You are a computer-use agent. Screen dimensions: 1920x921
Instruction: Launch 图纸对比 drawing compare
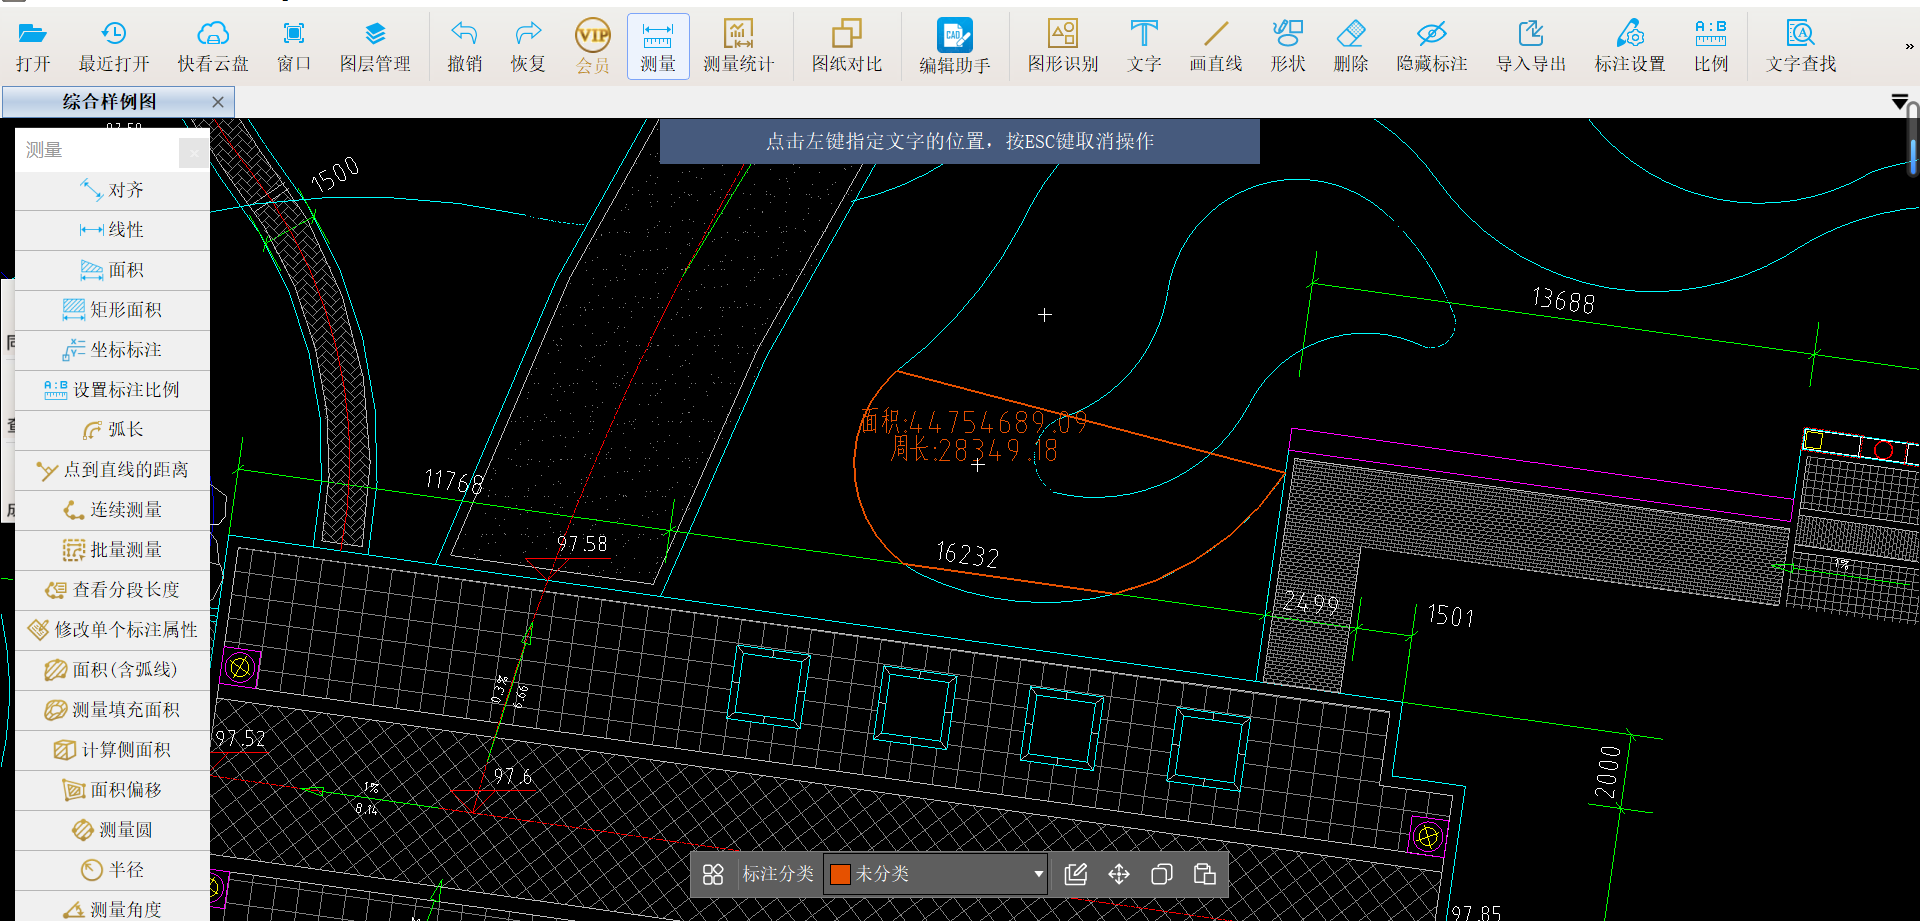click(x=847, y=47)
